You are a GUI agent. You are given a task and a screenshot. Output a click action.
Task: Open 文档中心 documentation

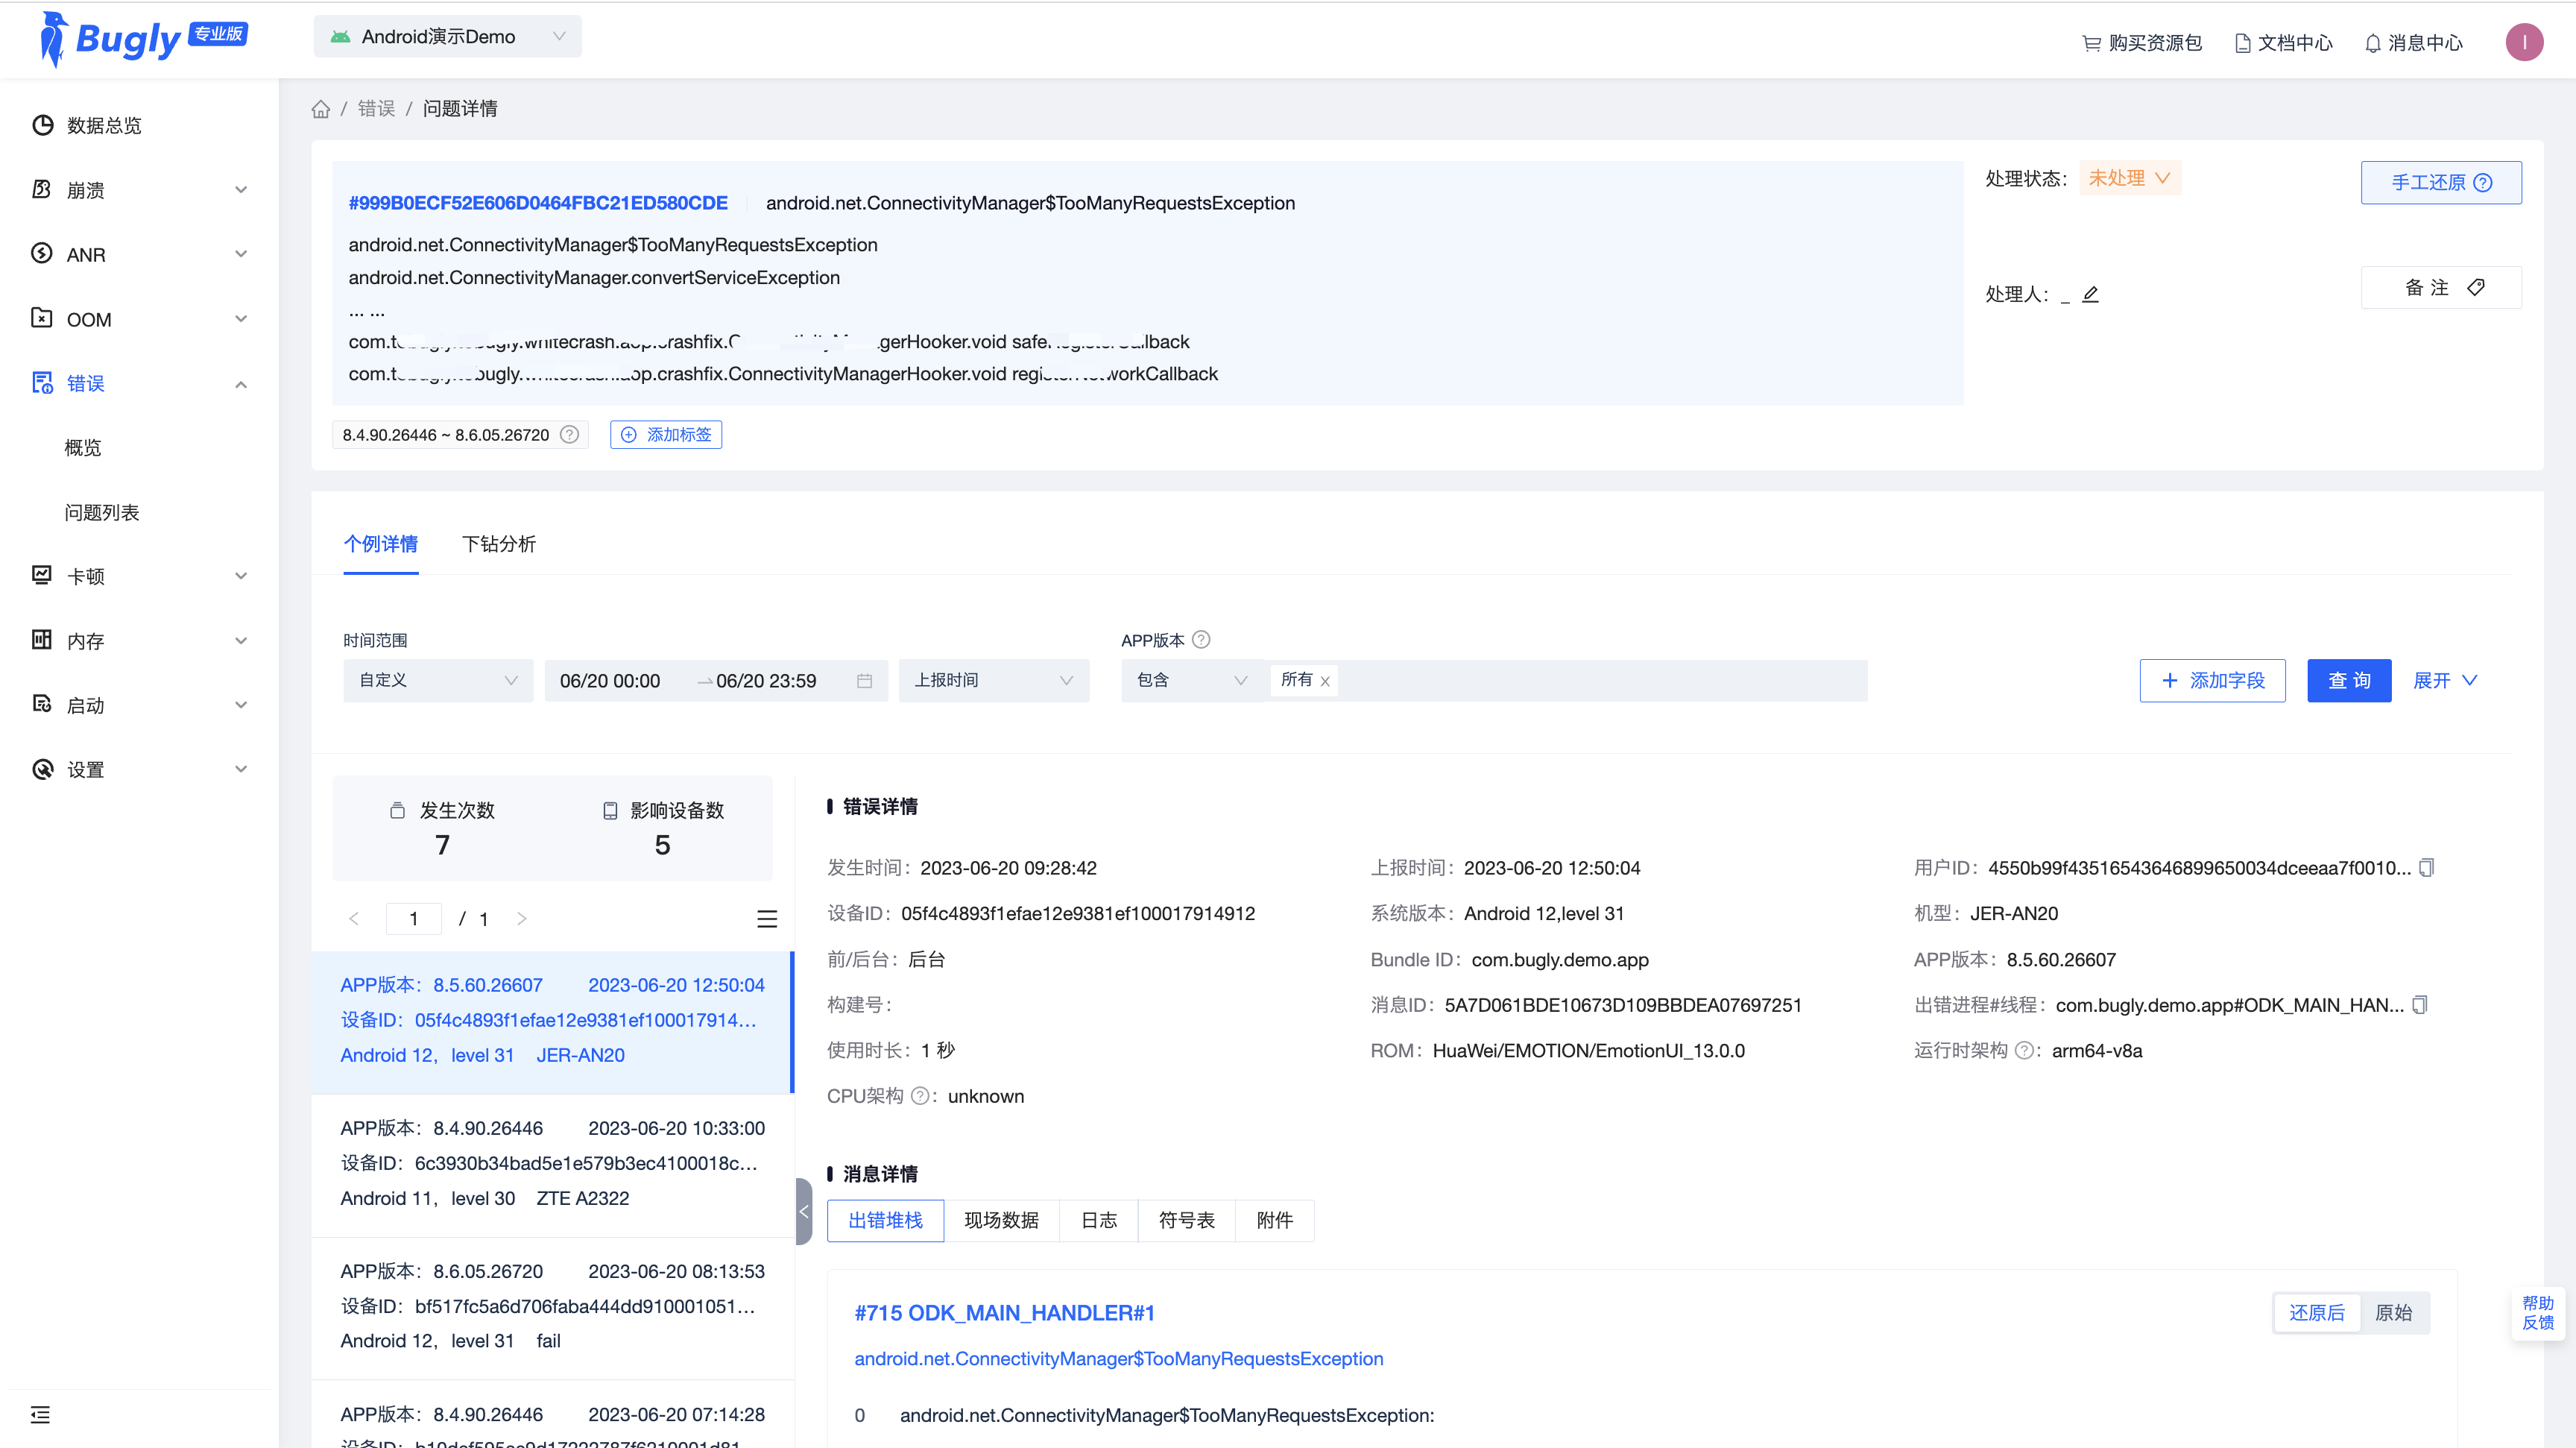2283,43
